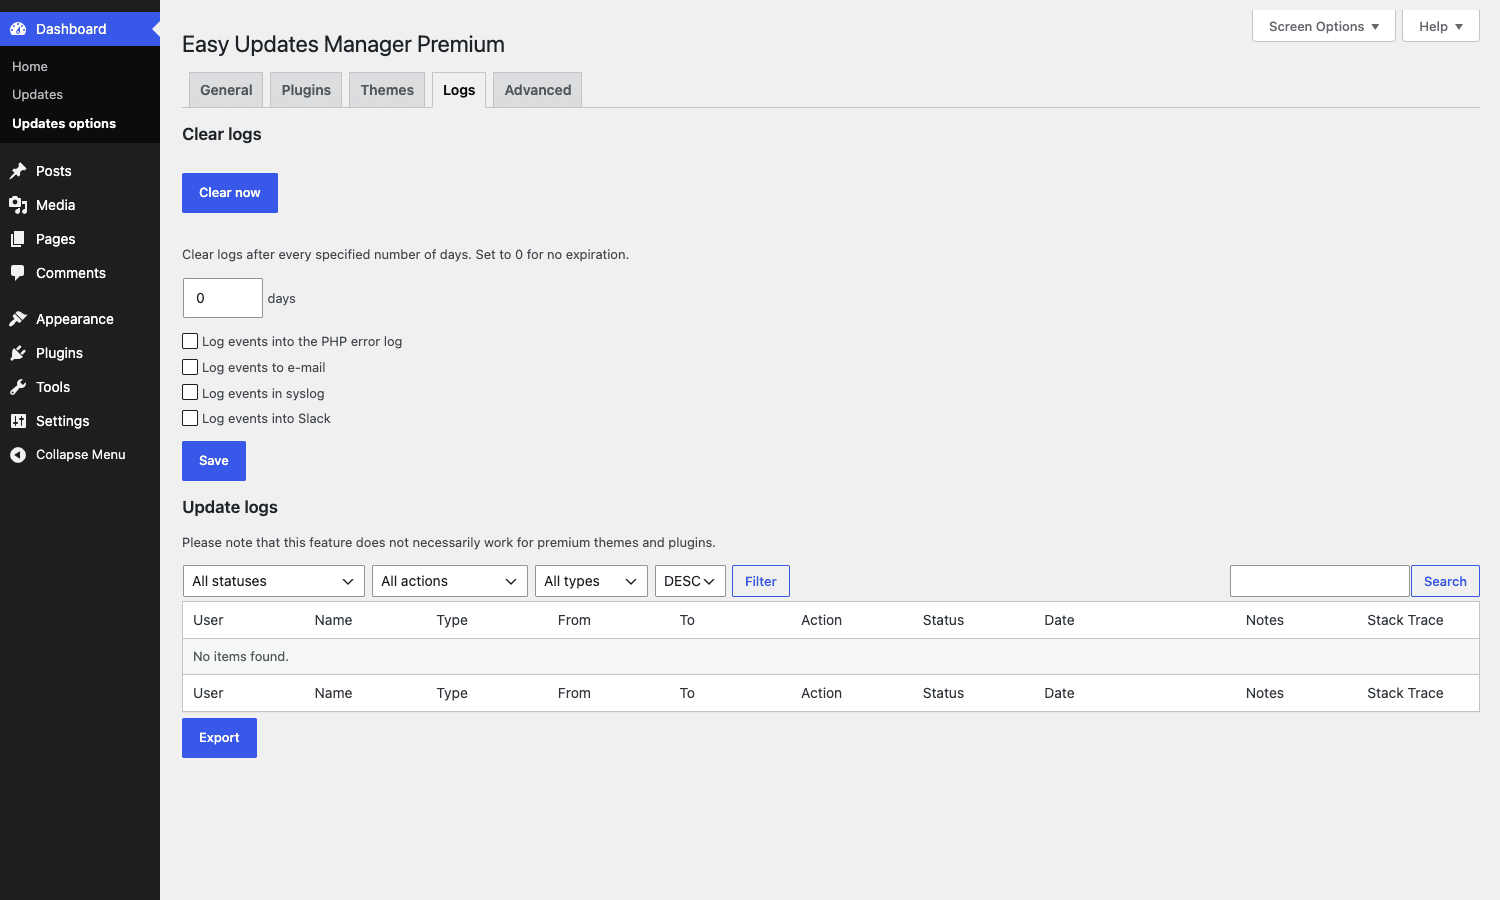The height and width of the screenshot is (900, 1500).
Task: Click the top Notes column header
Action: point(1265,620)
